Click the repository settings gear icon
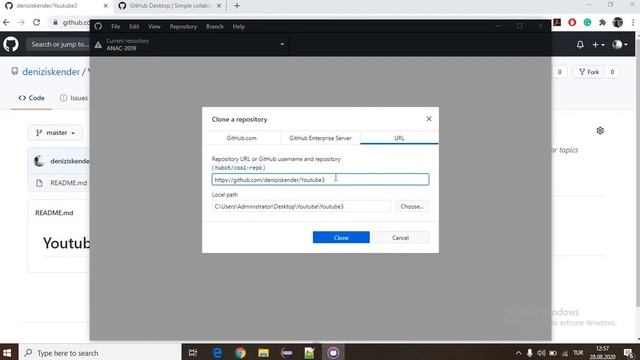Viewport: 640px width, 360px height. [x=600, y=131]
